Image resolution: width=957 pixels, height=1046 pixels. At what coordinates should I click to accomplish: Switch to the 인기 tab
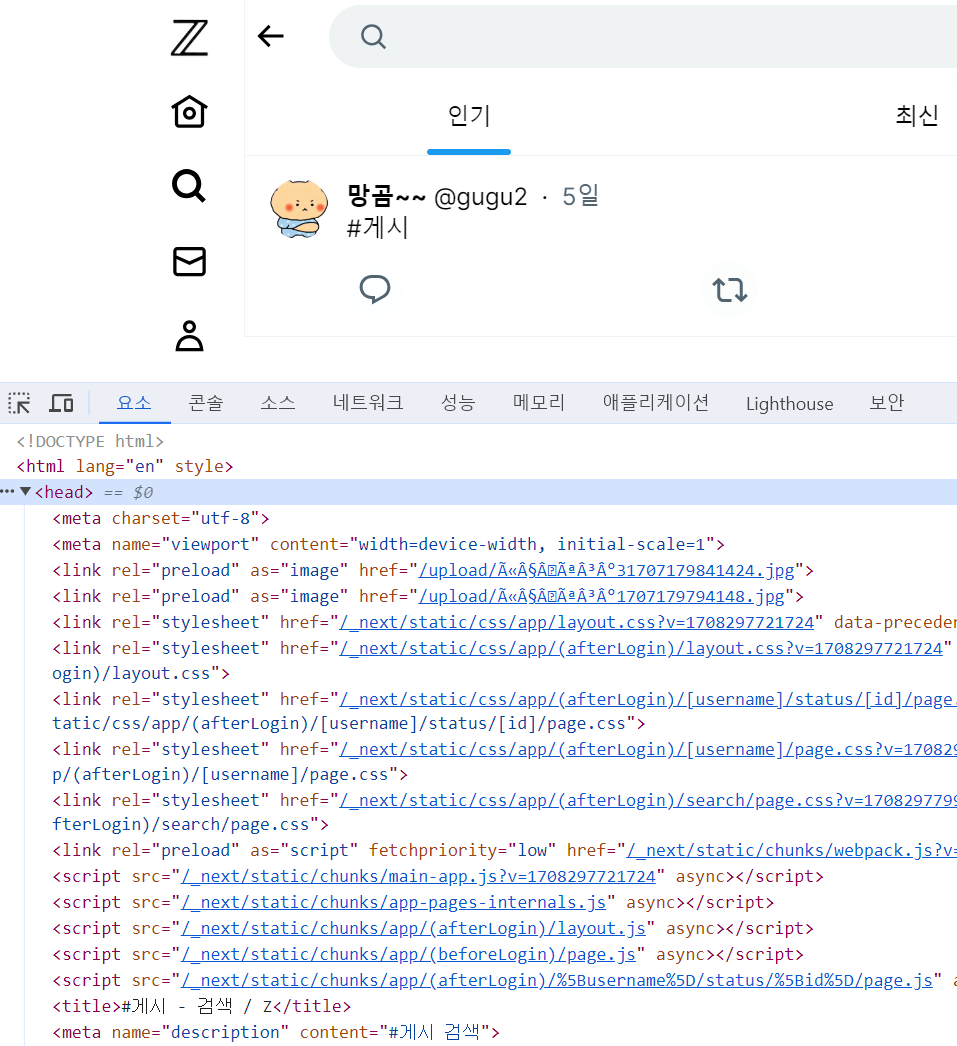pos(469,115)
